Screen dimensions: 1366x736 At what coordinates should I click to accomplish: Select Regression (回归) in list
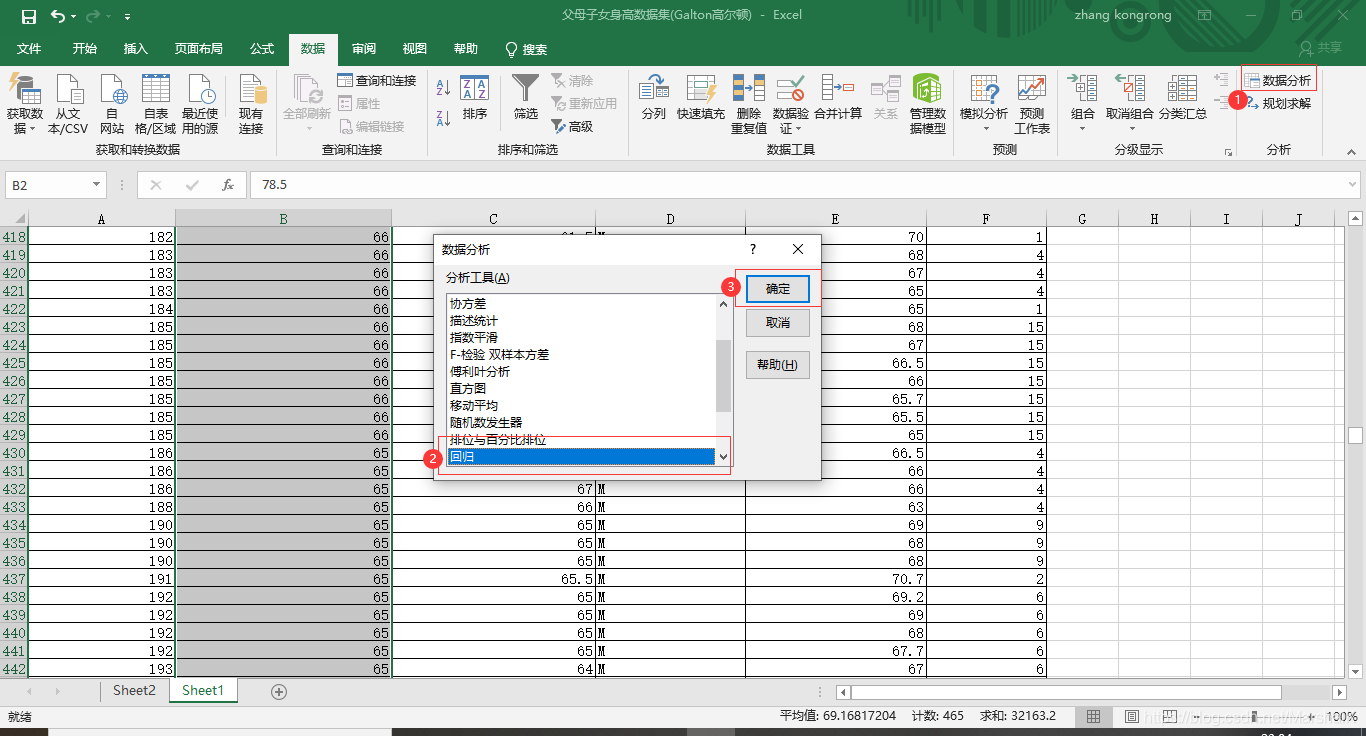582,457
